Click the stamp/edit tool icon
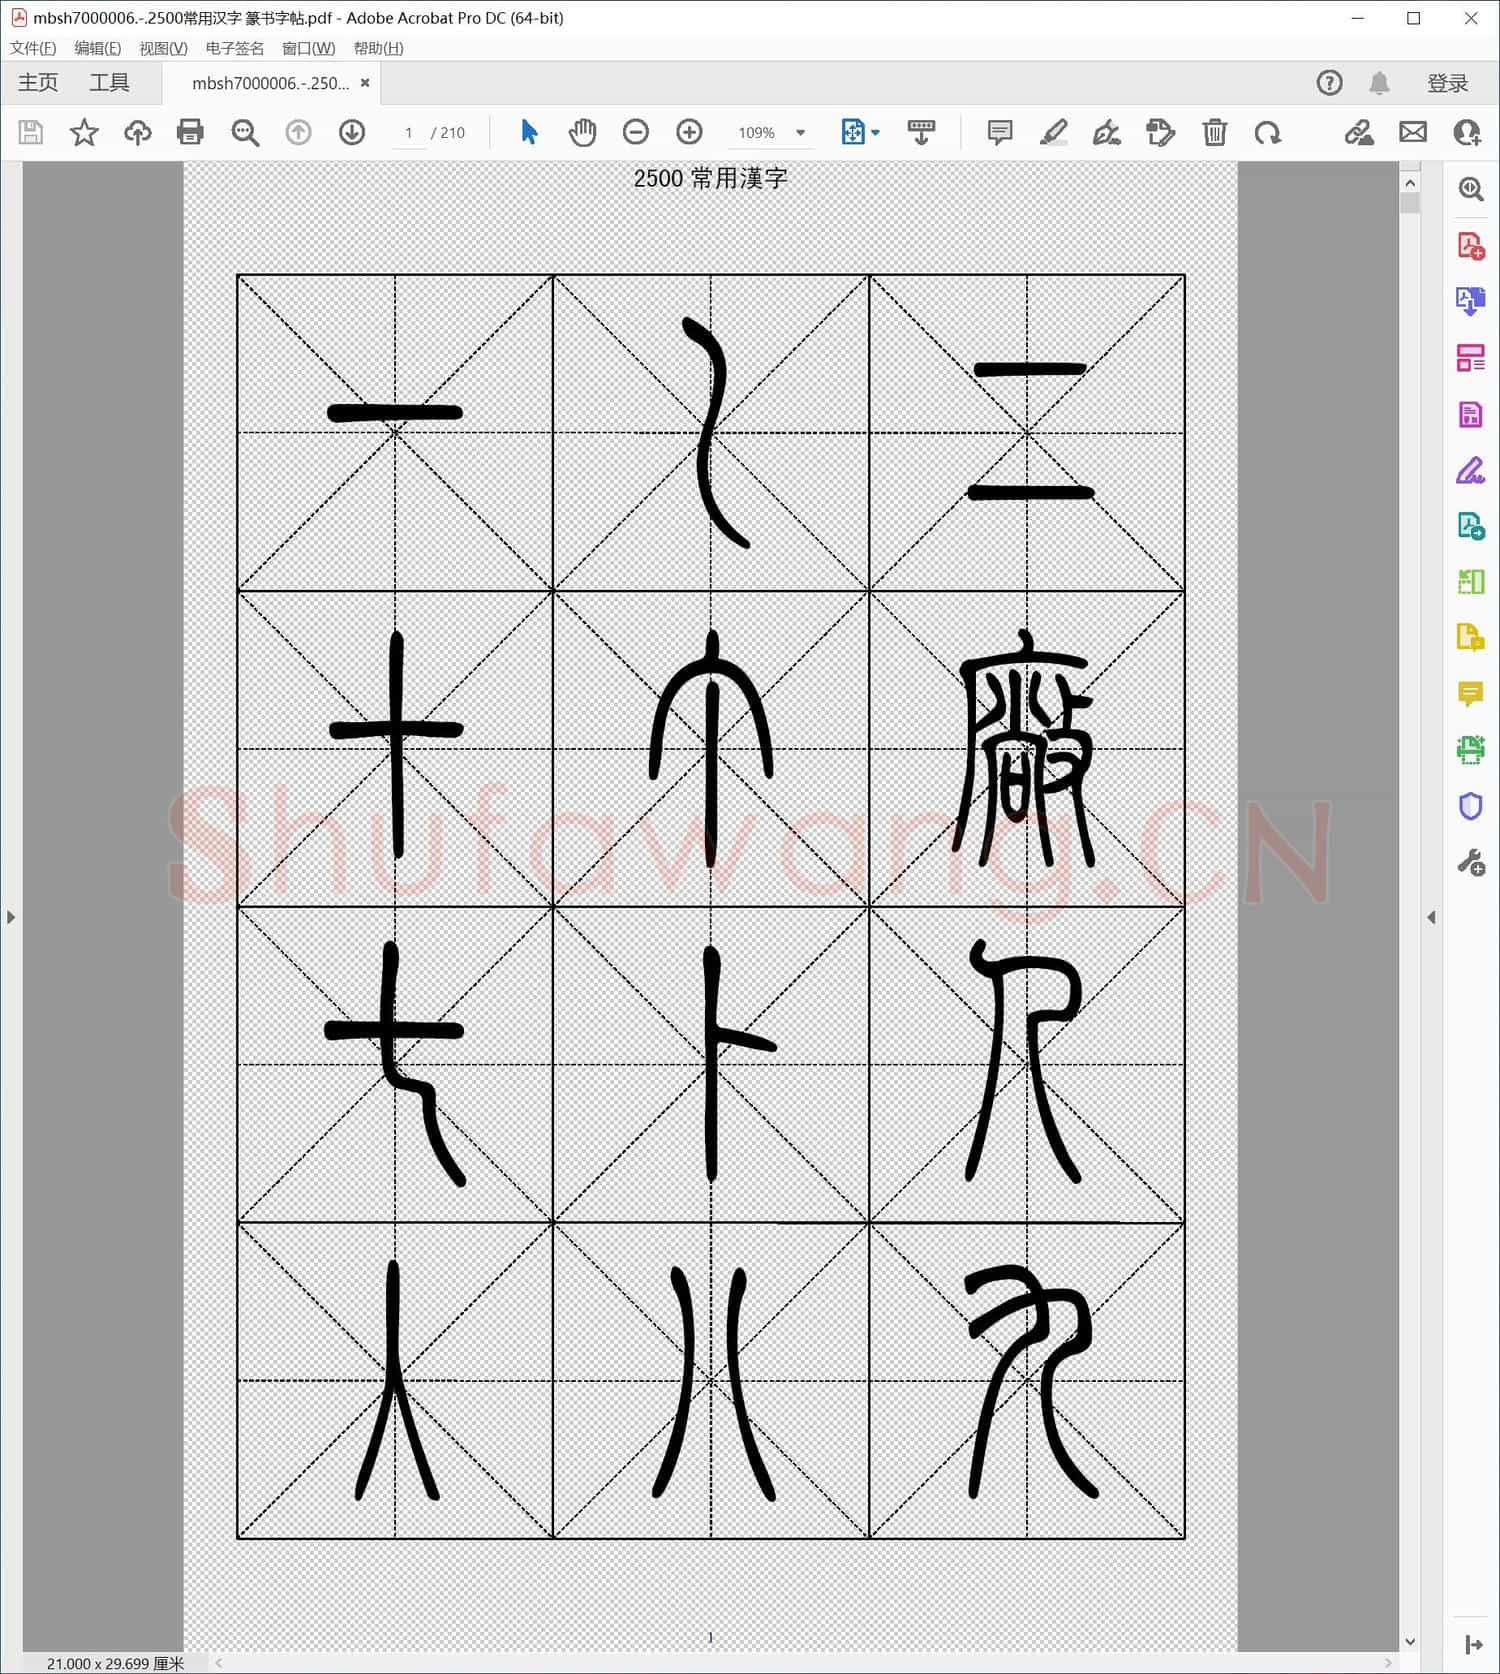 (1160, 132)
